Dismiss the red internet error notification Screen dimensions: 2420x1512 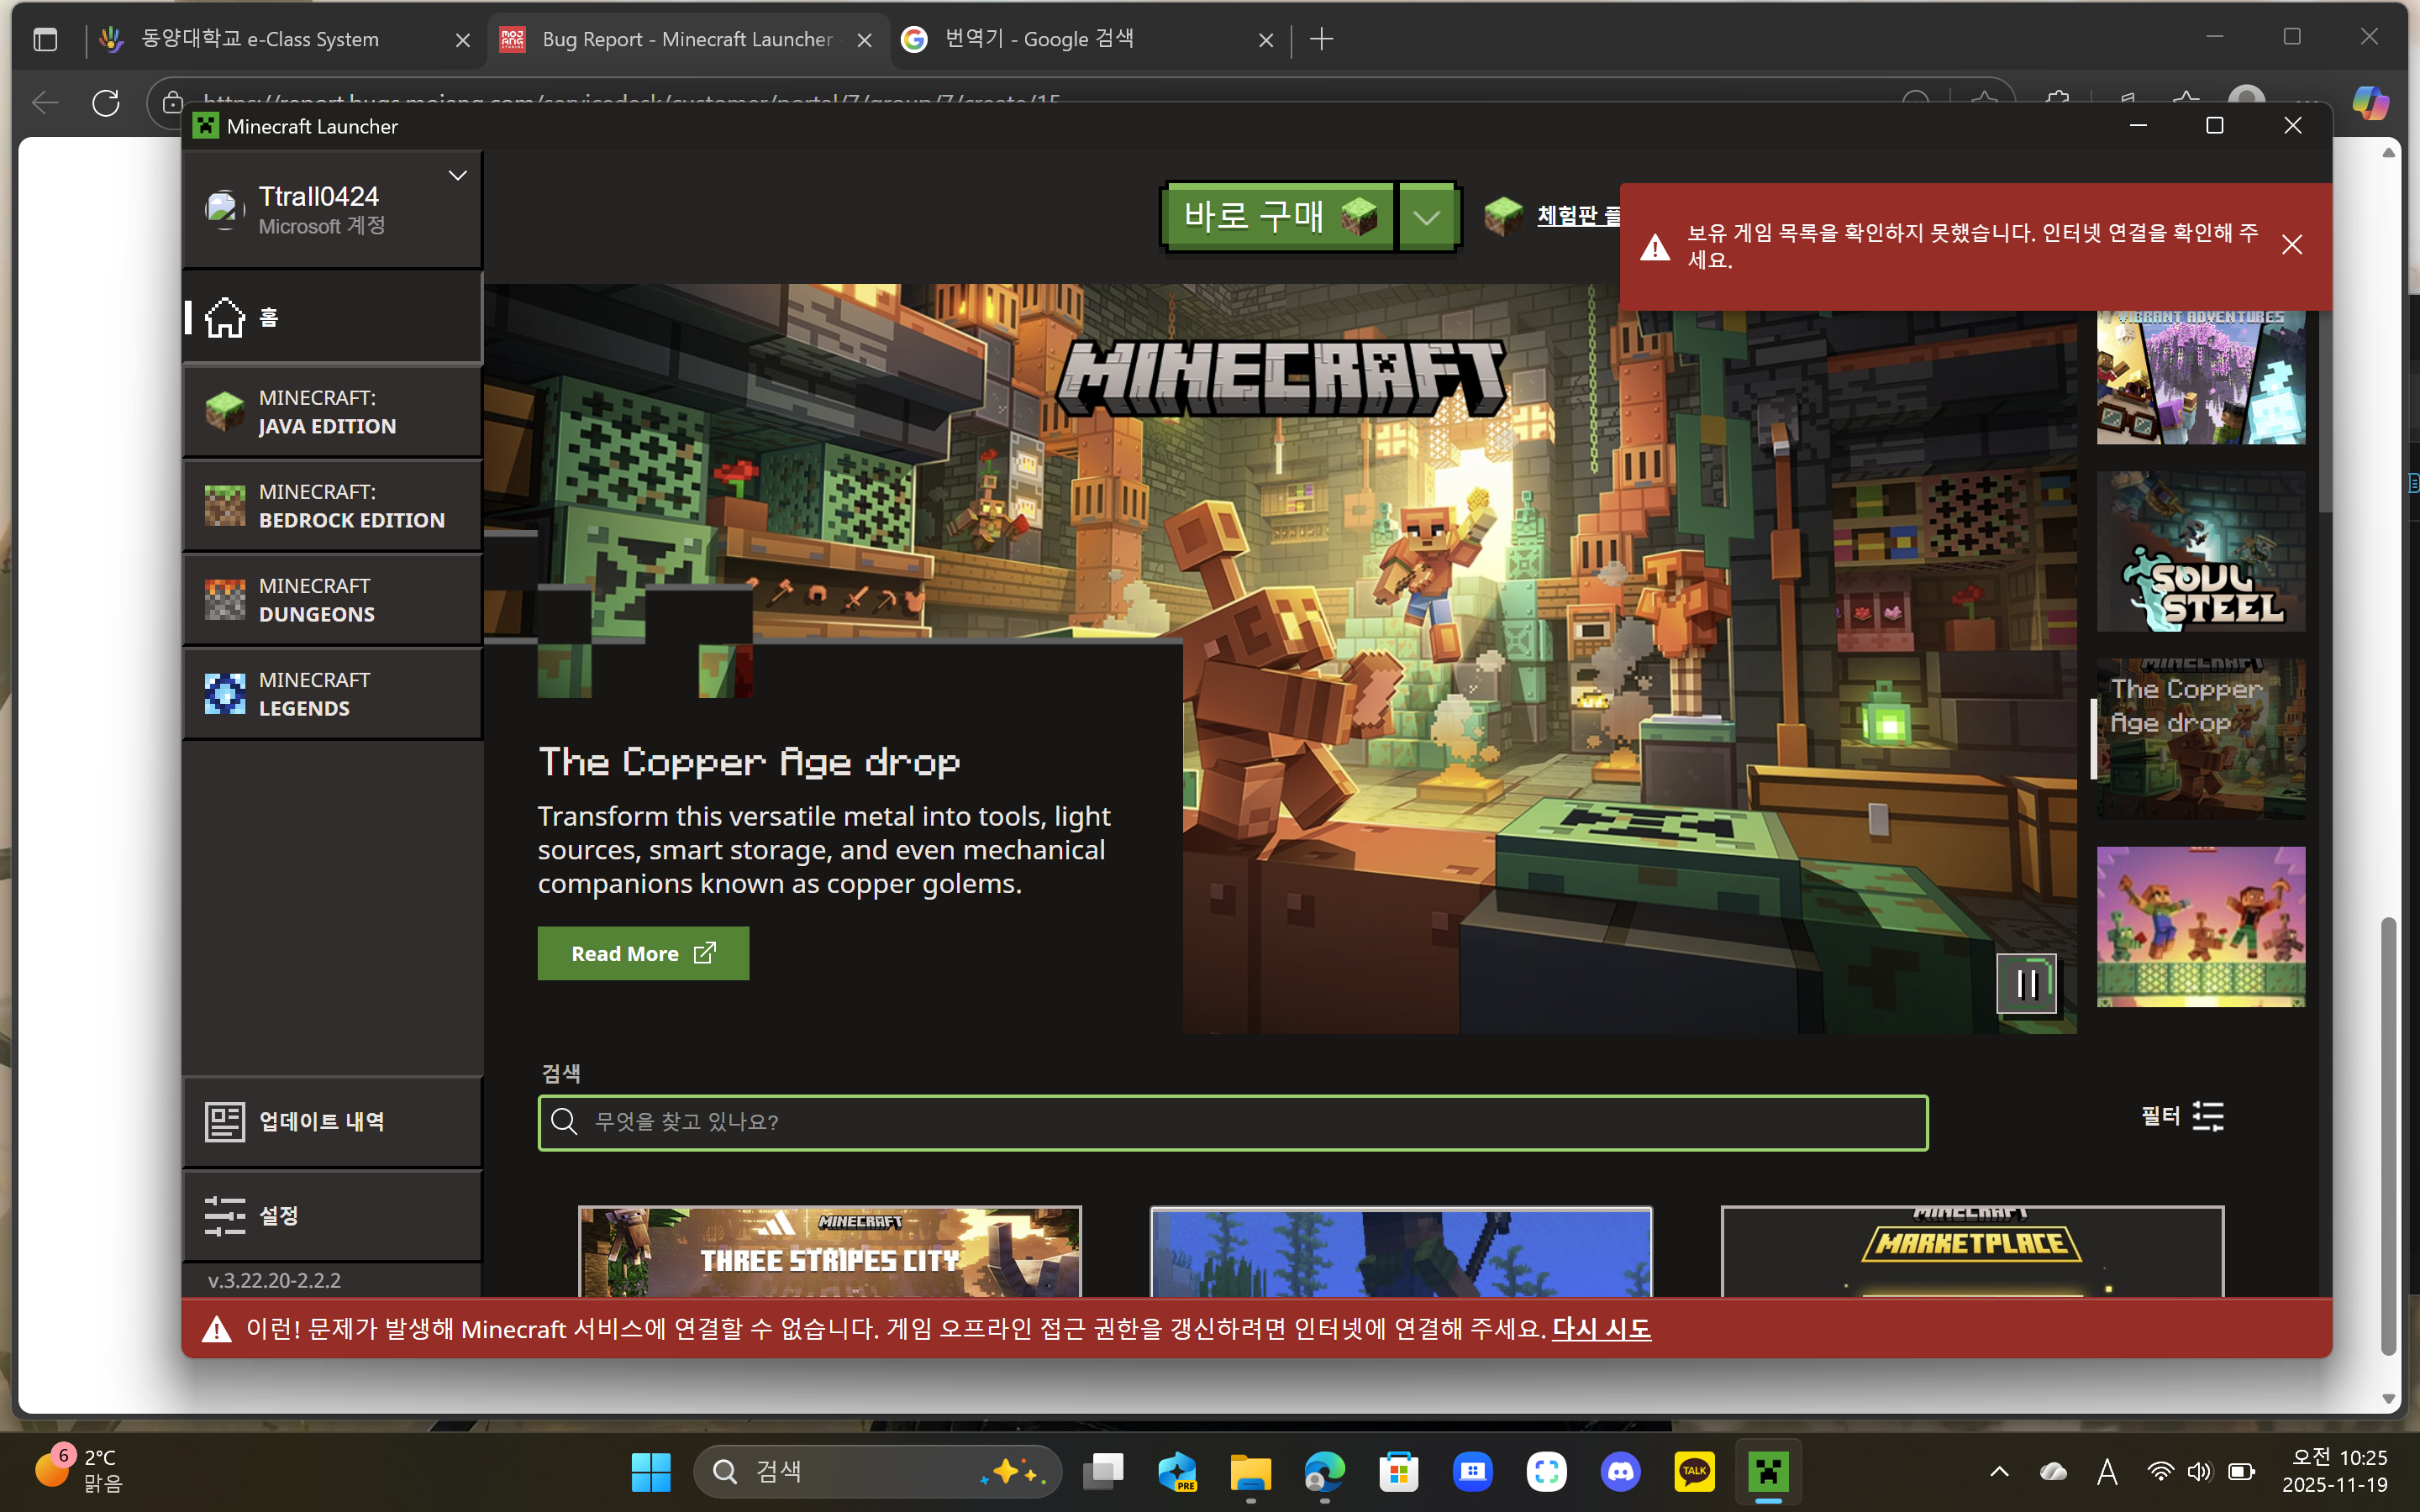(2291, 245)
